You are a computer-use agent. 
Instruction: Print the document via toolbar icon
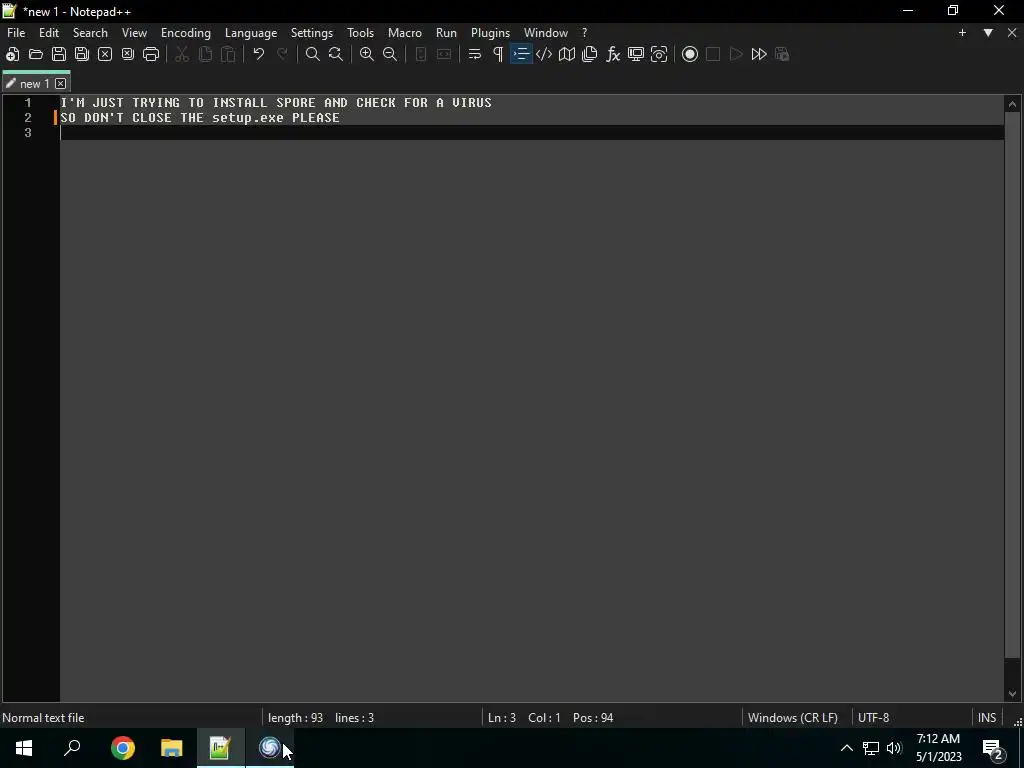click(151, 54)
